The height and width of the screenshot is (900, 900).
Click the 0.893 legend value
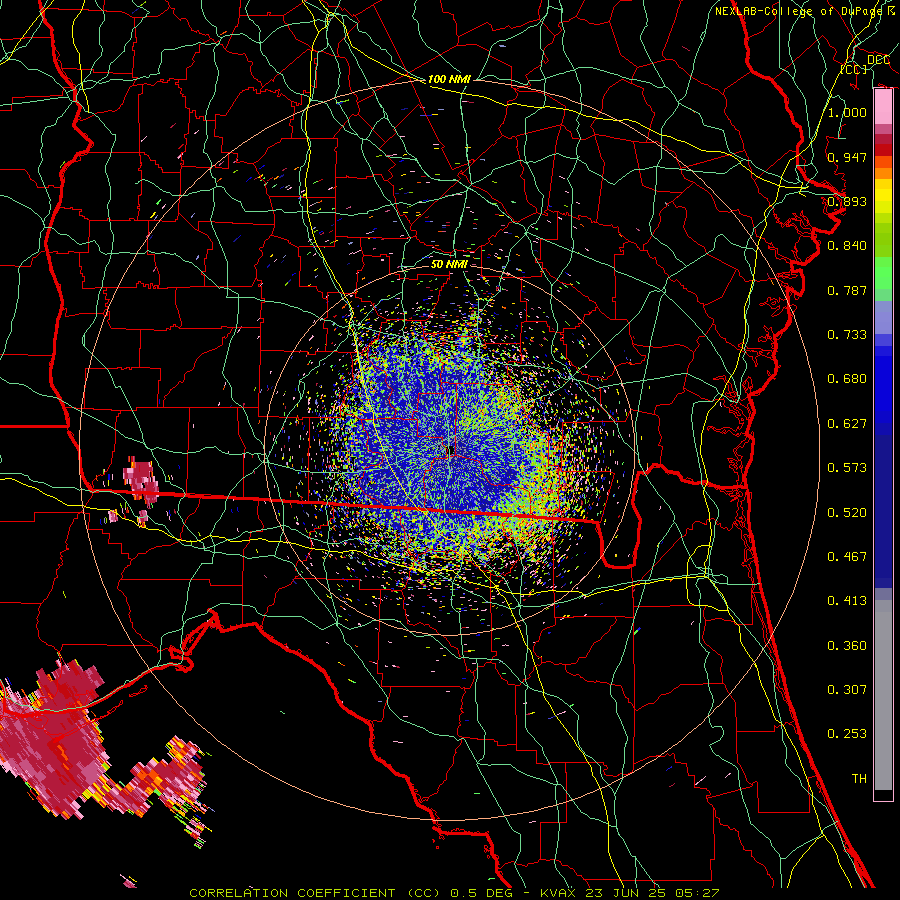click(x=847, y=201)
